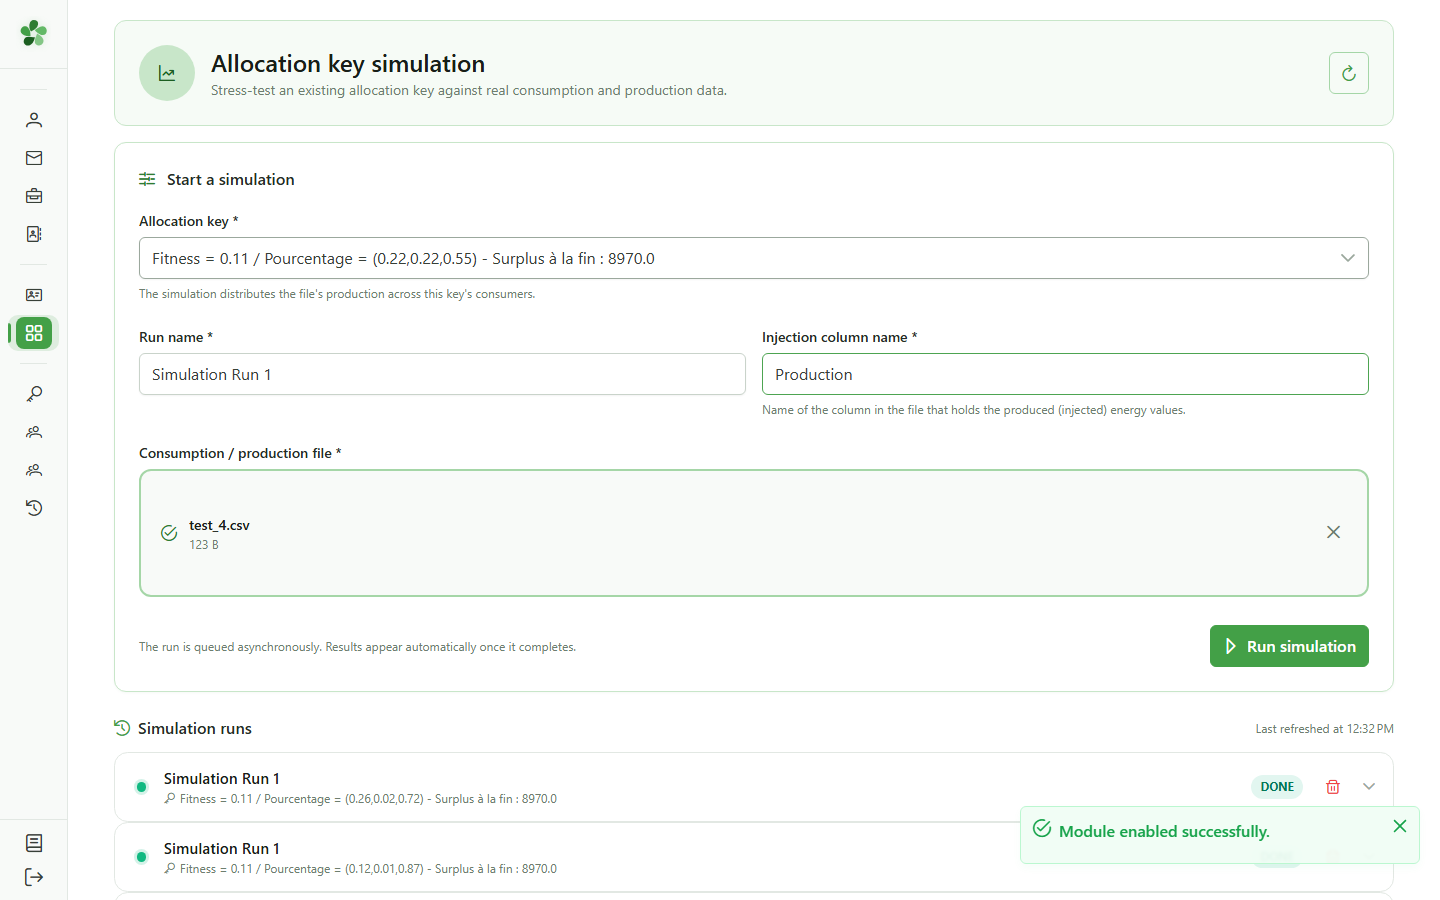Click the Simulation runs section heading
The image size is (1440, 900).
(195, 728)
